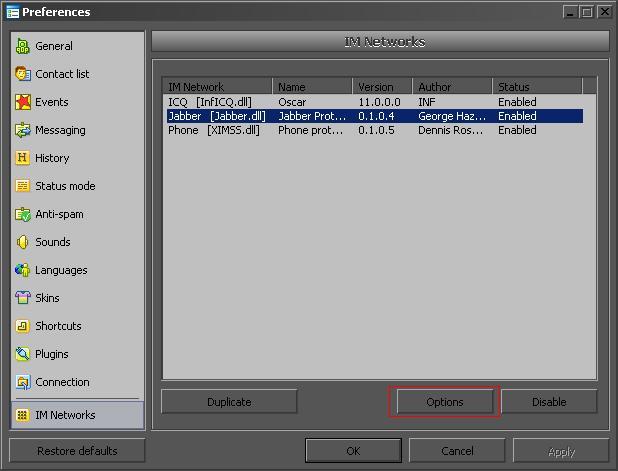Click the General sidebar icon

tap(22, 46)
